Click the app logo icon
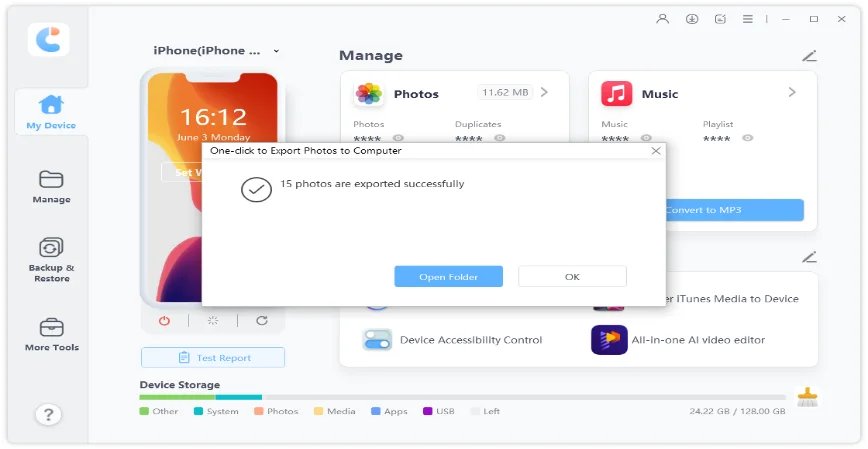Screen dimensions: 868x449 (x=49, y=40)
